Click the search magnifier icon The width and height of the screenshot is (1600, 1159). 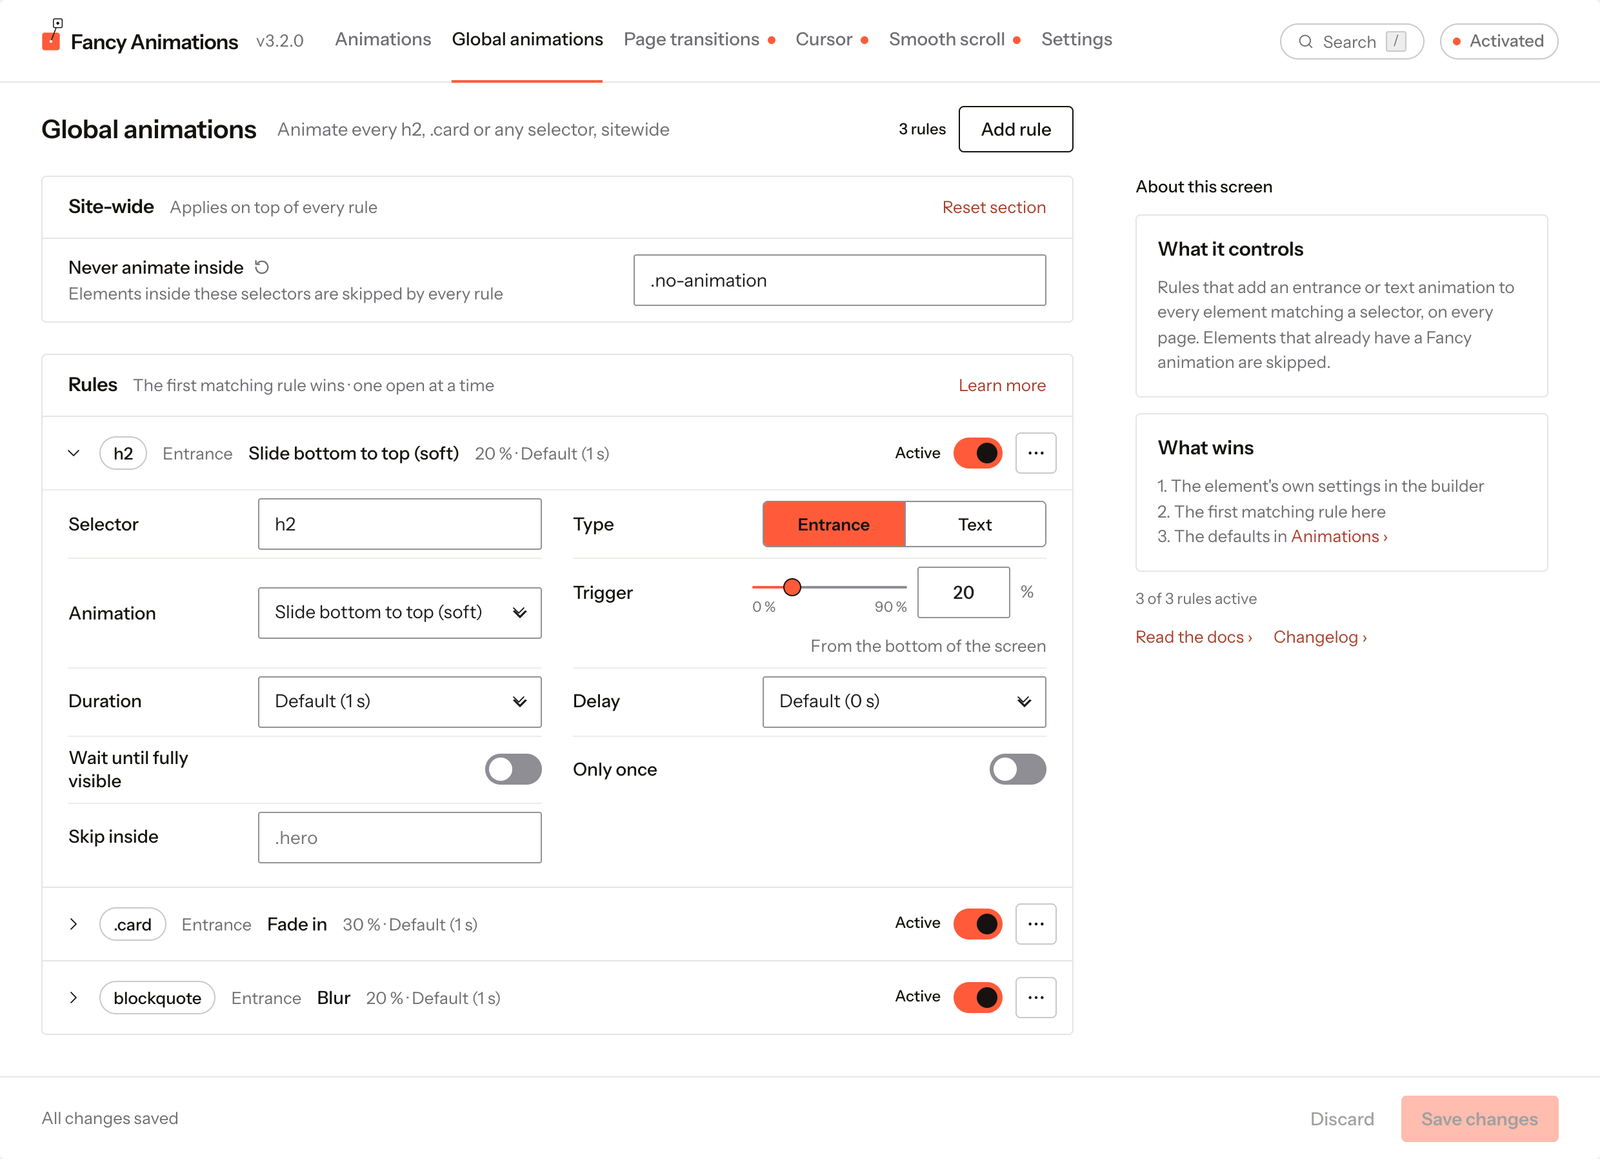tap(1305, 42)
